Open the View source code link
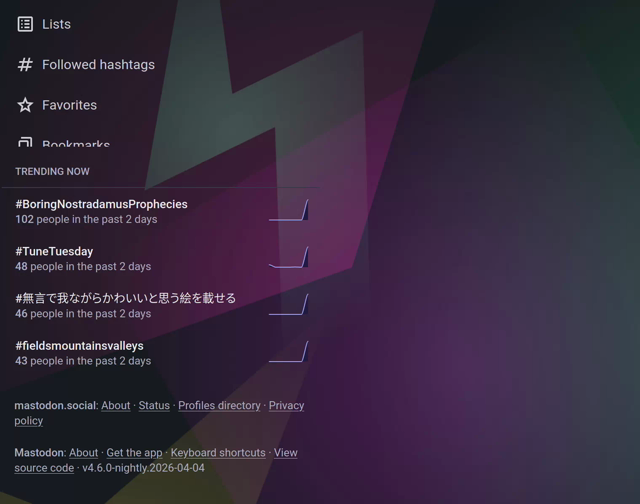Screen dimensions: 640x504 pos(285,453)
